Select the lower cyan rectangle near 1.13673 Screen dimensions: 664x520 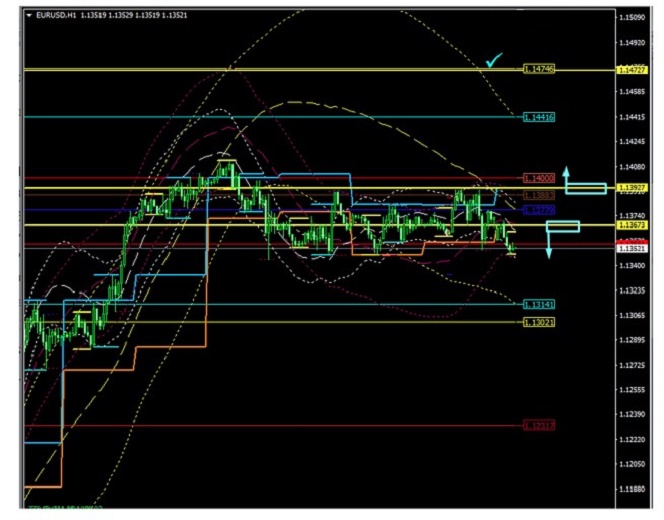564,226
